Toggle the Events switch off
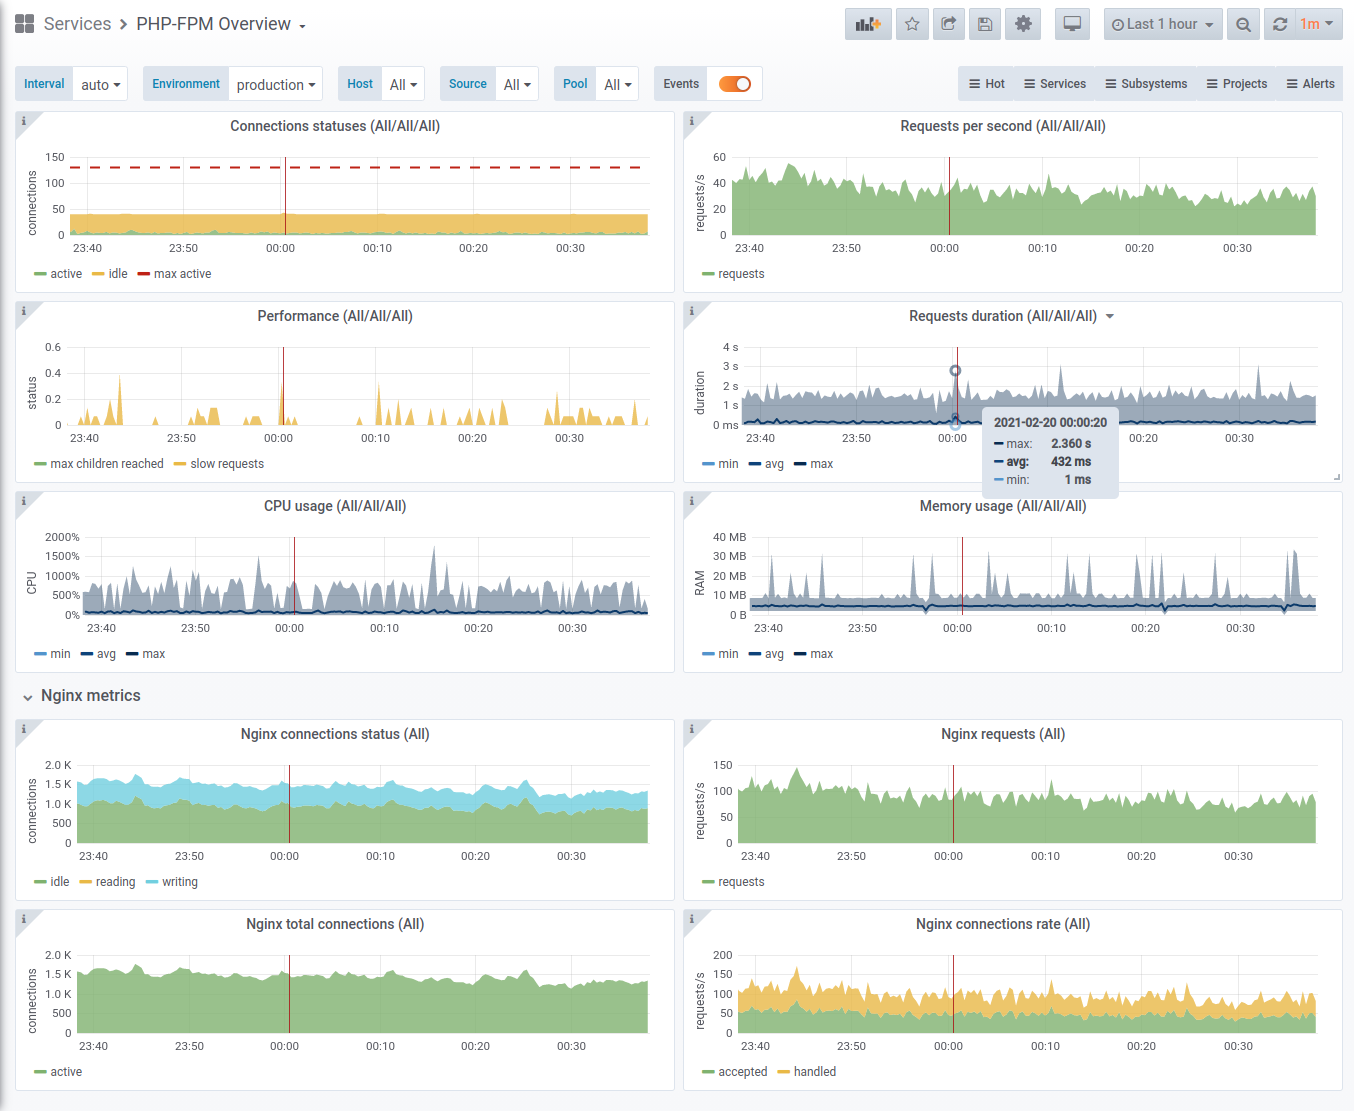Image resolution: width=1354 pixels, height=1111 pixels. (735, 84)
